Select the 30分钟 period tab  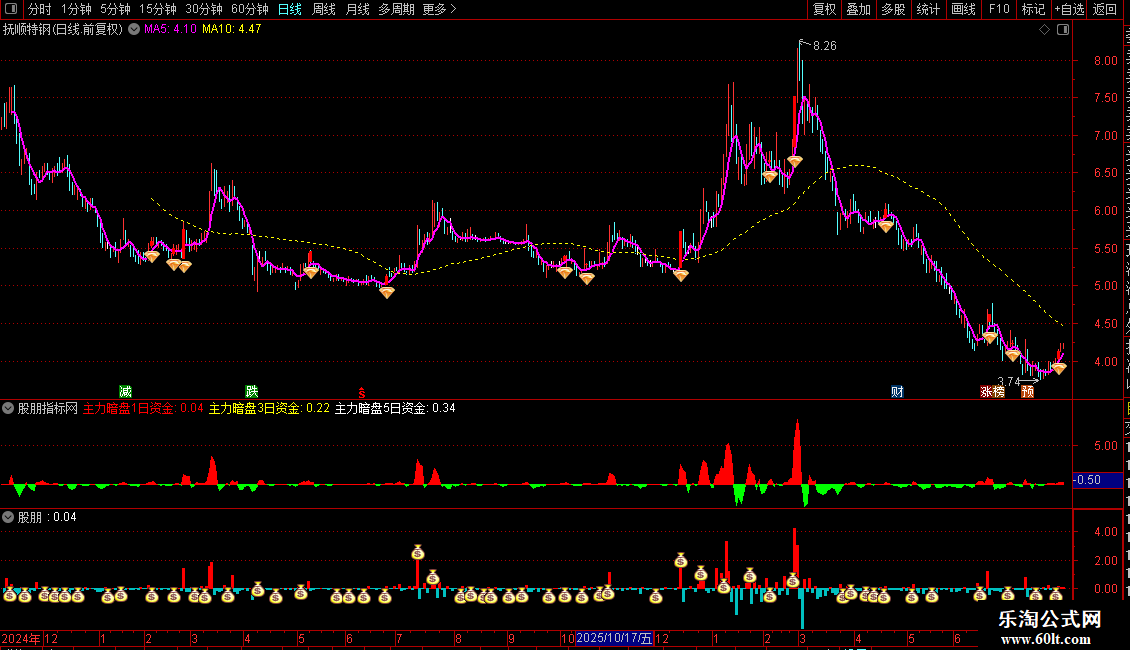pyautogui.click(x=204, y=9)
